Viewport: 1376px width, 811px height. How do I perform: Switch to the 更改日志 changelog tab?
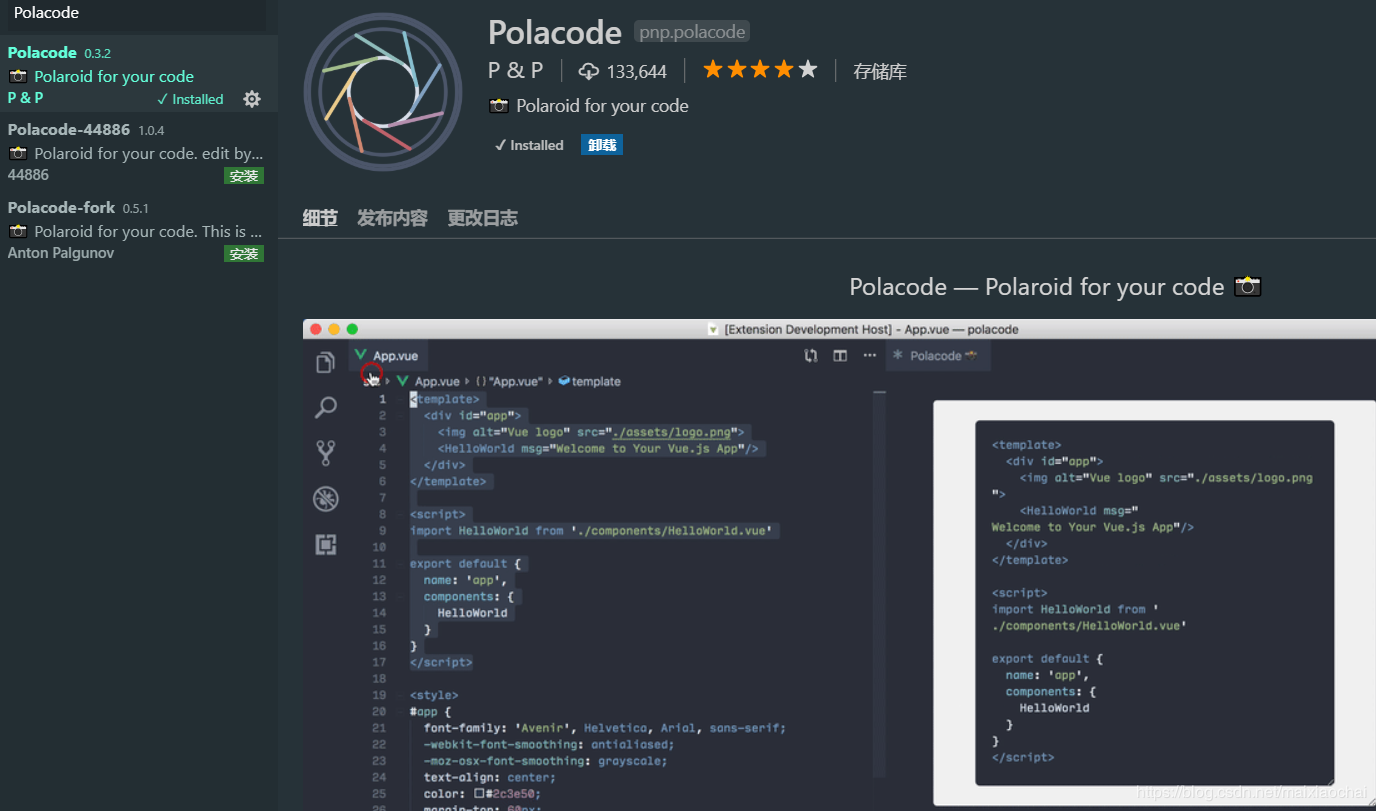[482, 218]
